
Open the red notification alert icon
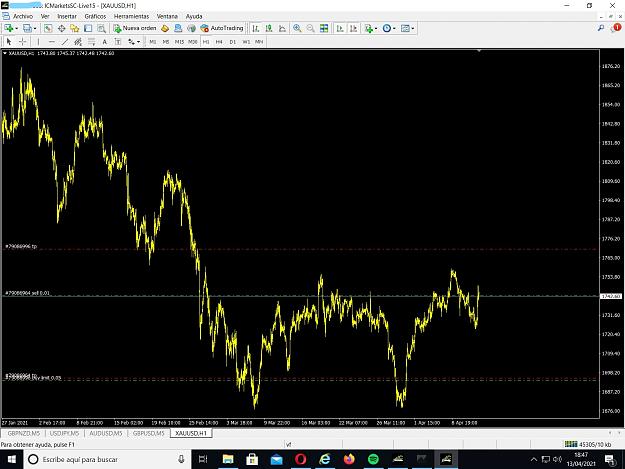pos(616,27)
